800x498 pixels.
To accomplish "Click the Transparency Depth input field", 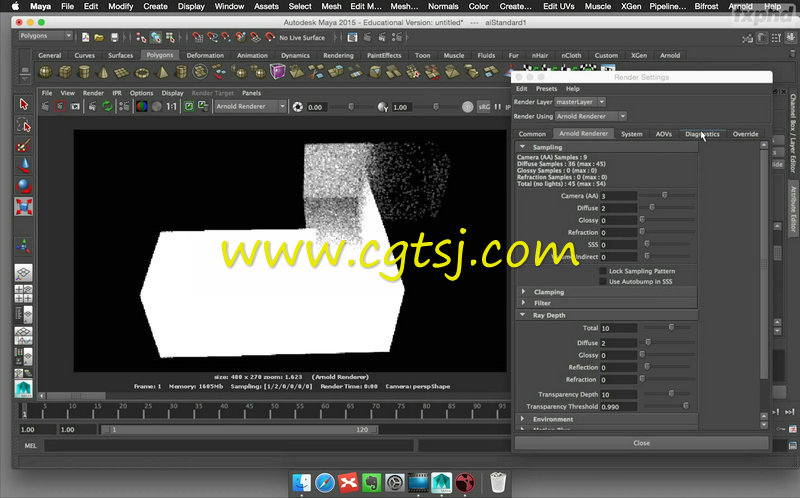I will click(618, 394).
